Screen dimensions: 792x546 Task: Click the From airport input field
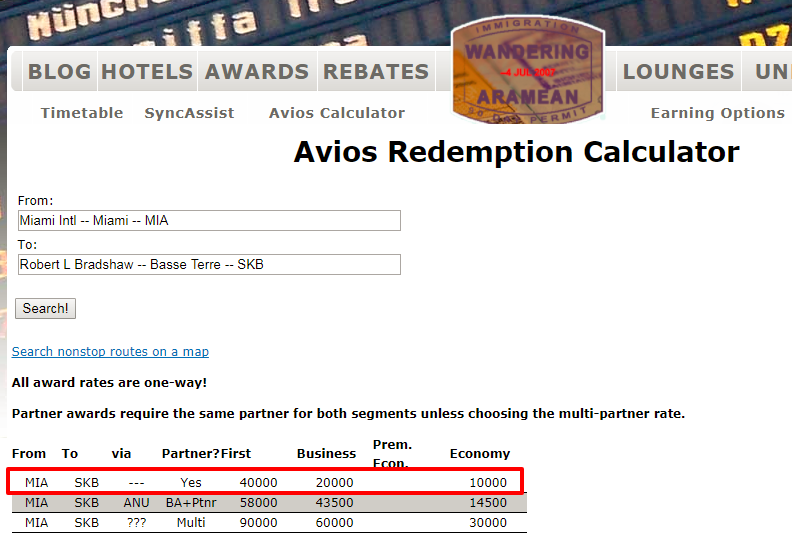coord(209,221)
